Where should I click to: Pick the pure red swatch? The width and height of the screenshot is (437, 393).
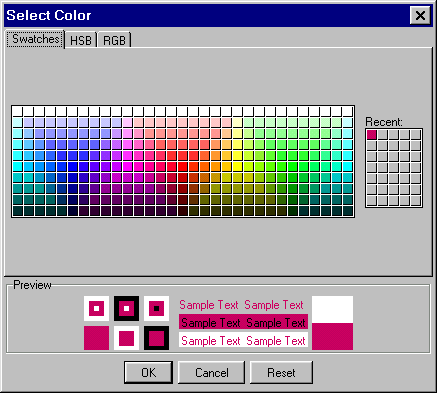[x=182, y=166]
